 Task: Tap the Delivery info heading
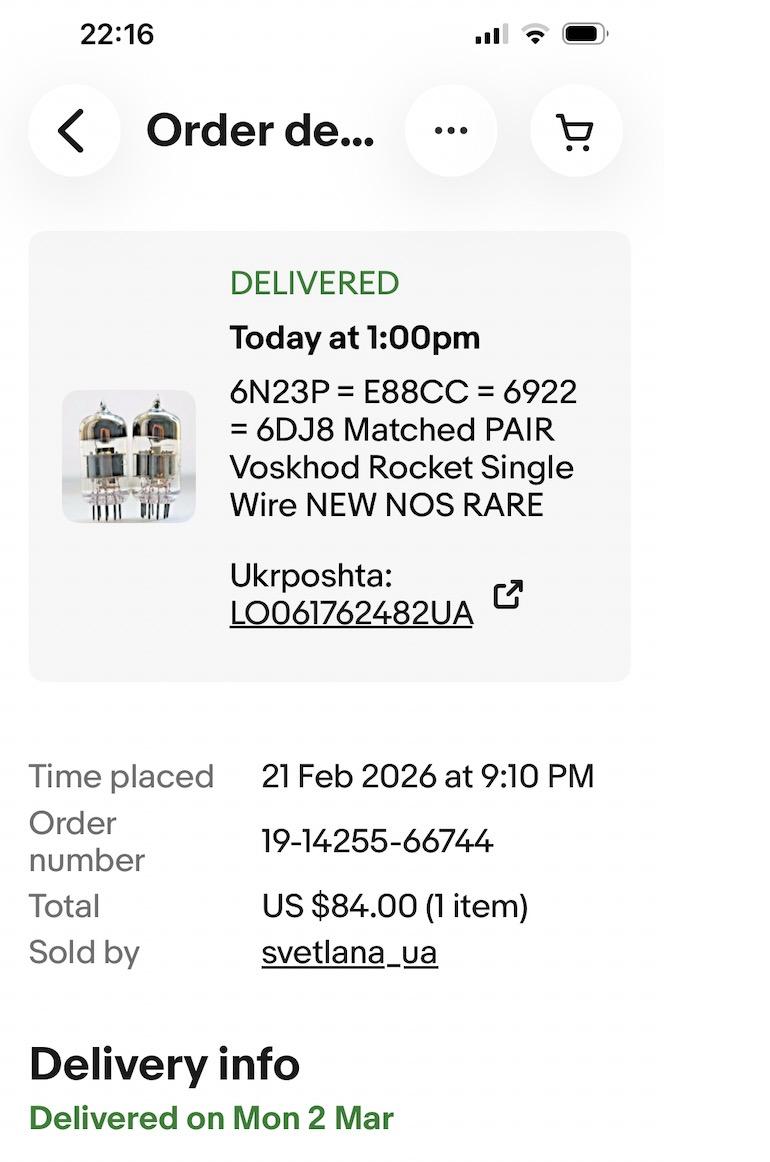(x=164, y=1064)
